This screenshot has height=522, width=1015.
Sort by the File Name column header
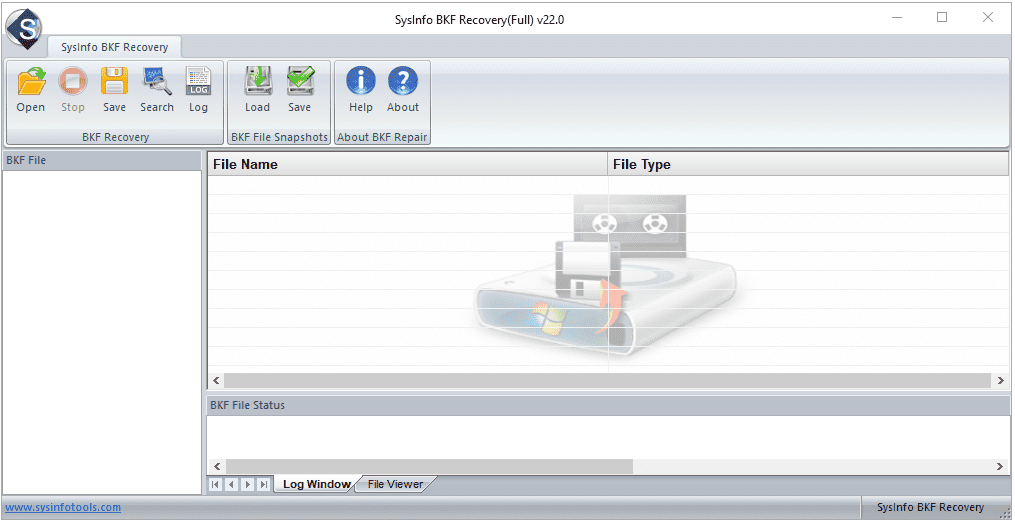[407, 165]
